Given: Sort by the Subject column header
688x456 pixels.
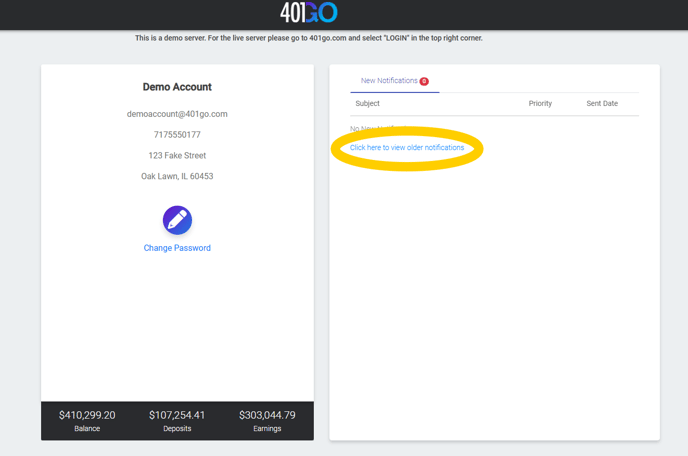Looking at the screenshot, I should (368, 104).
